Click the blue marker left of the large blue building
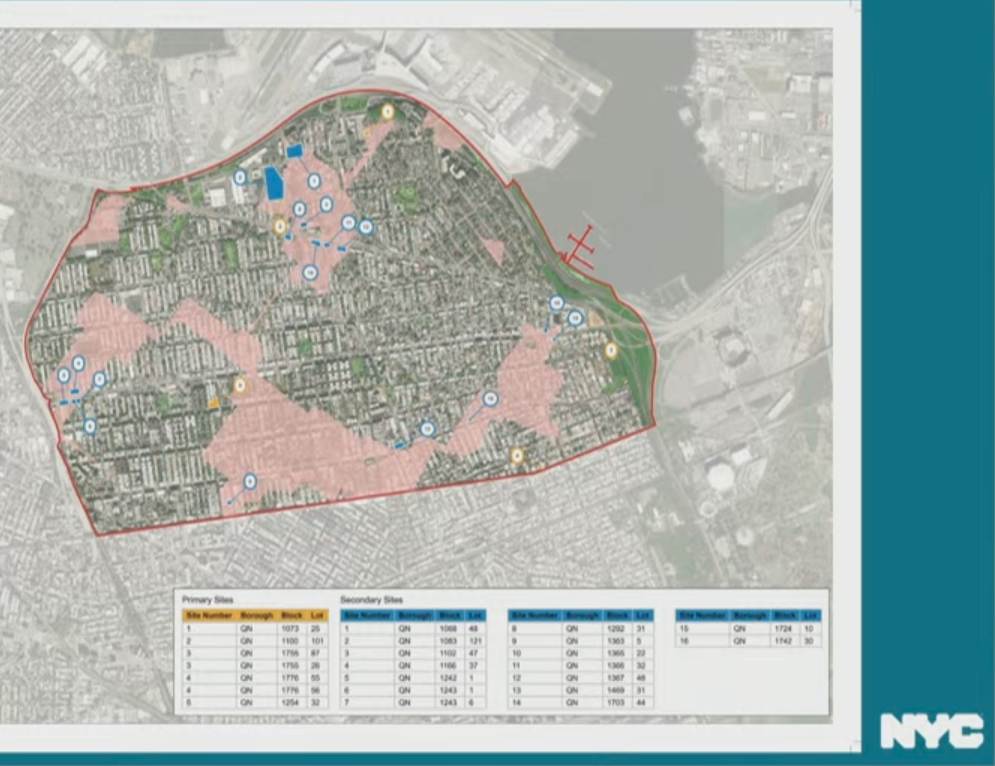995x766 pixels. click(x=240, y=177)
